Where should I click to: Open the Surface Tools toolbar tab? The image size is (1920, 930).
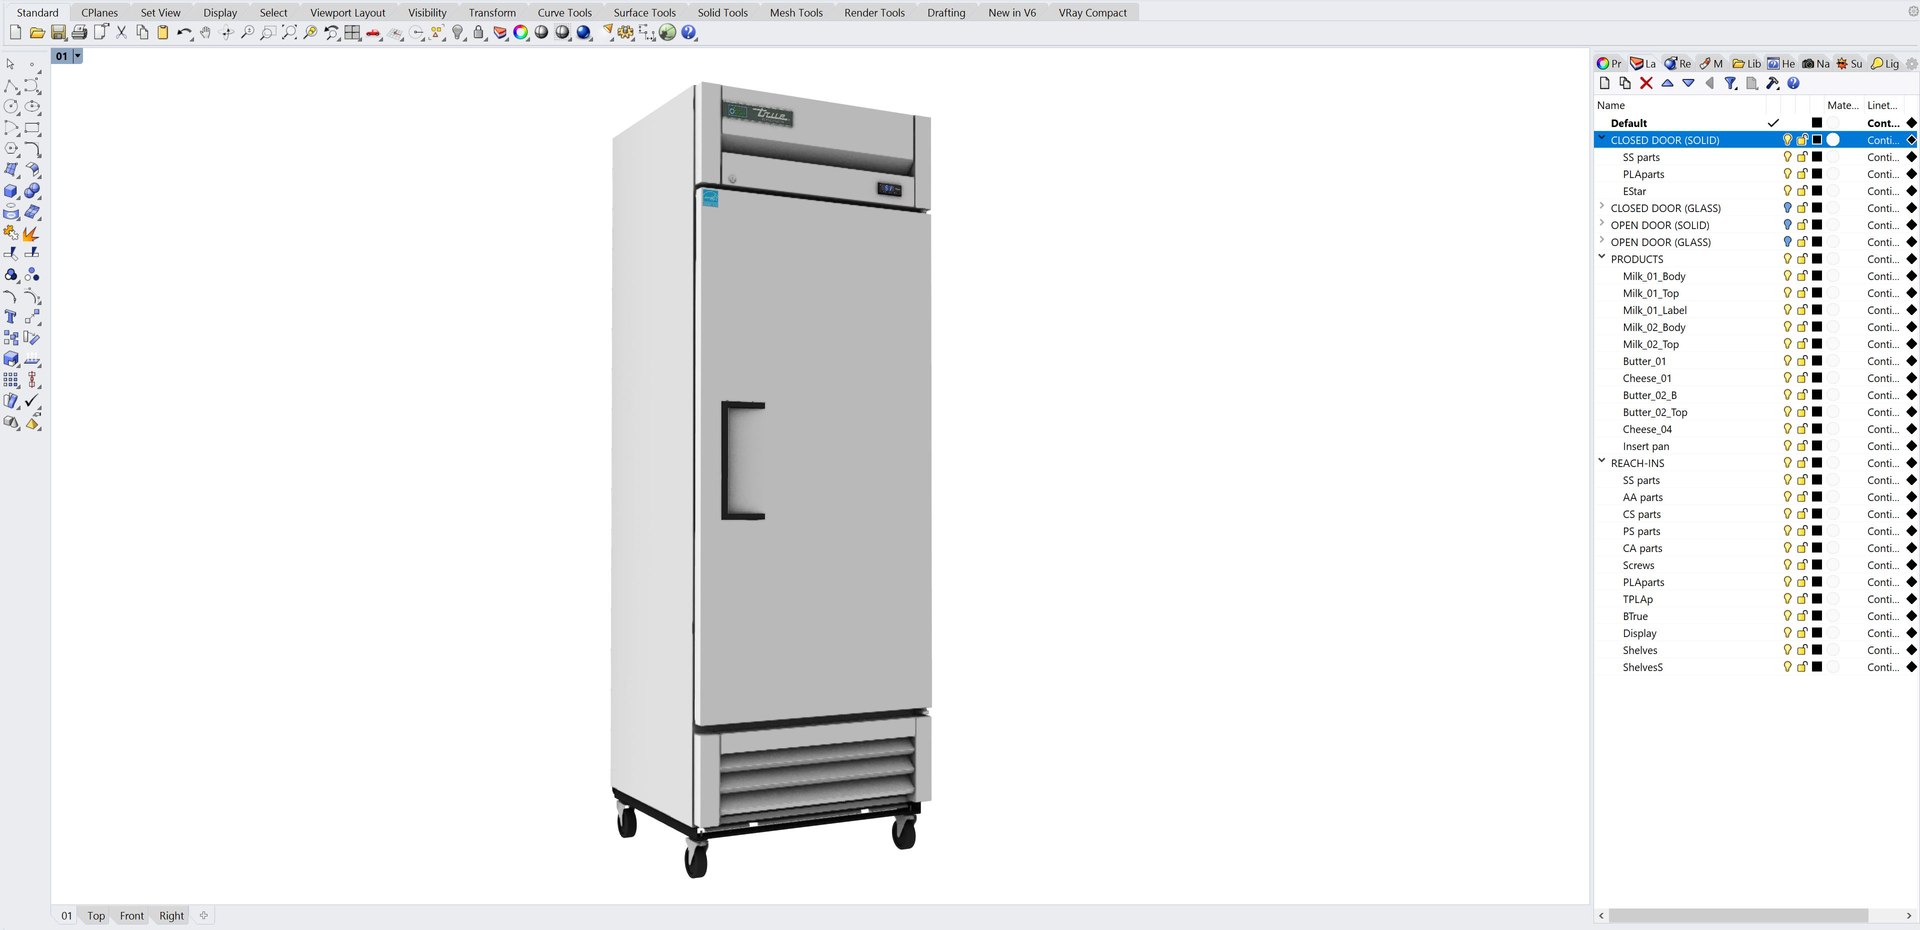pos(644,13)
